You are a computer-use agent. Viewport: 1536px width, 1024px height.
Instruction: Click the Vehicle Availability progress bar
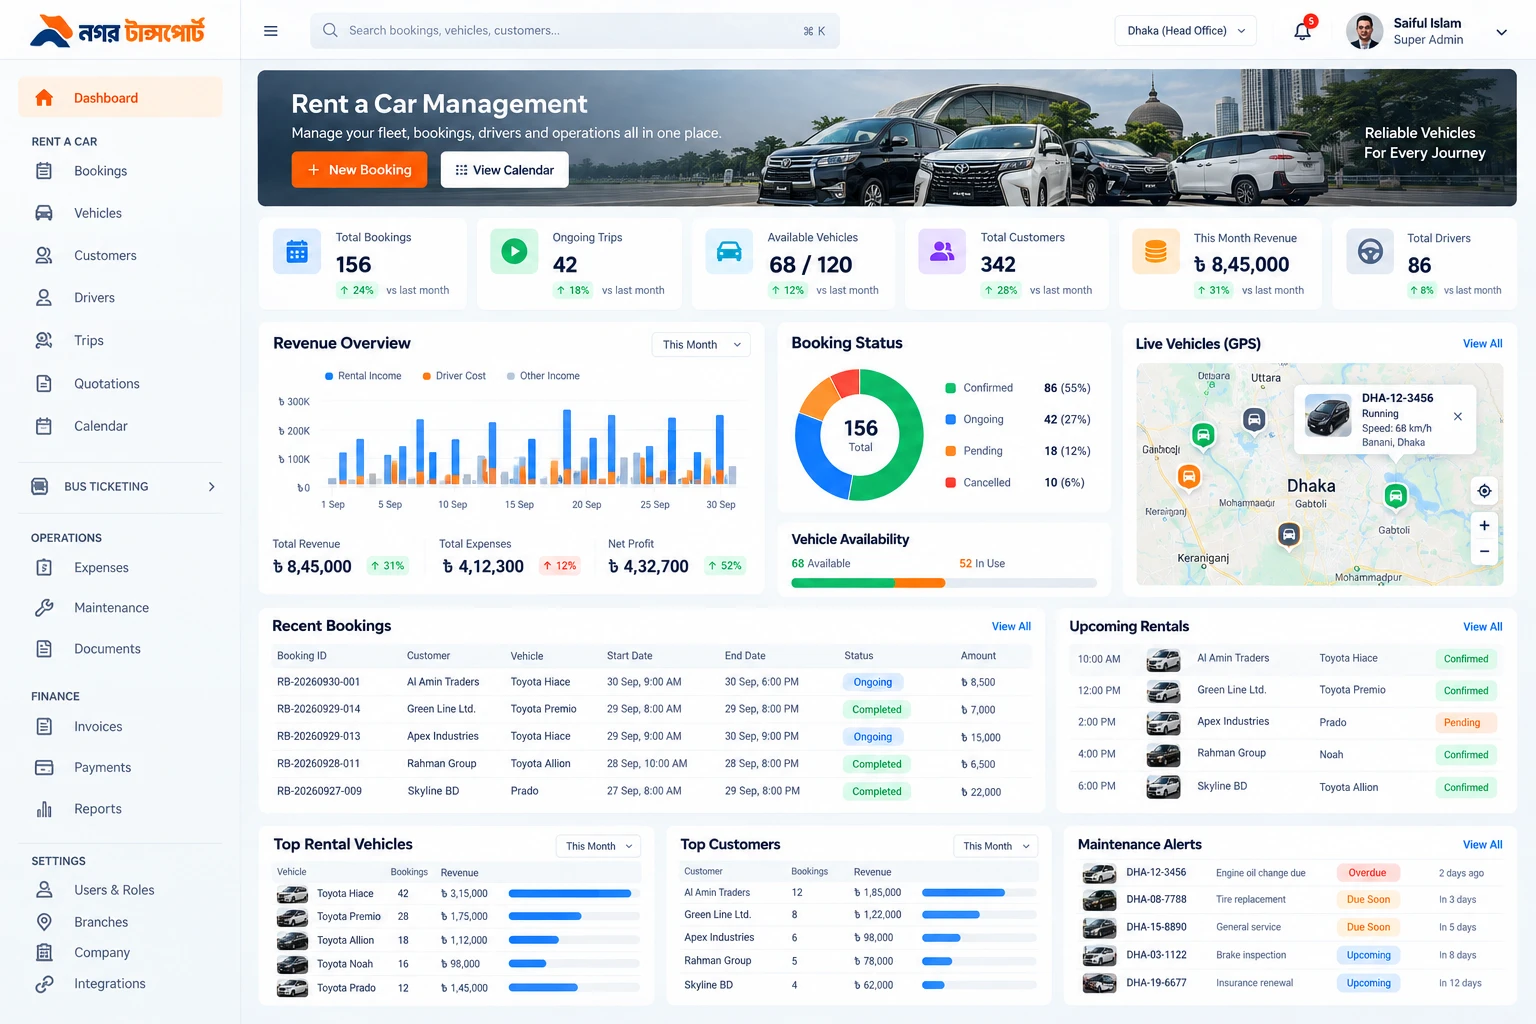tap(943, 583)
